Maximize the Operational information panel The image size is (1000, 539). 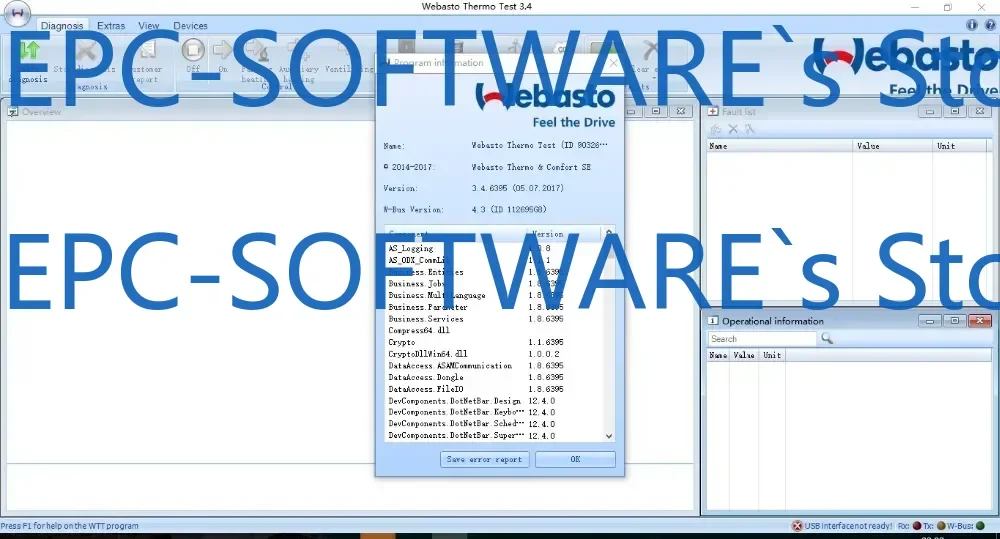[x=955, y=321]
